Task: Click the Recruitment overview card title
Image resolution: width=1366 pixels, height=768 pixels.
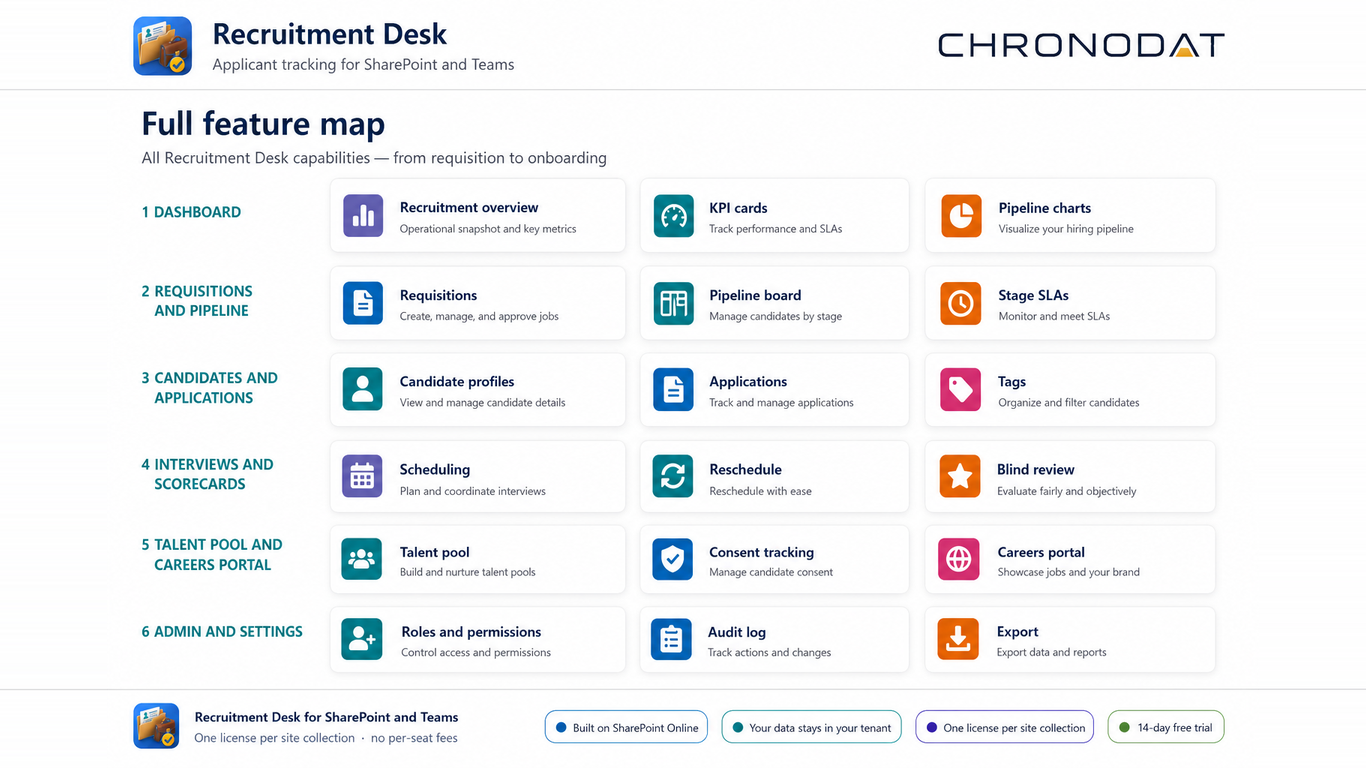Action: [x=469, y=208]
